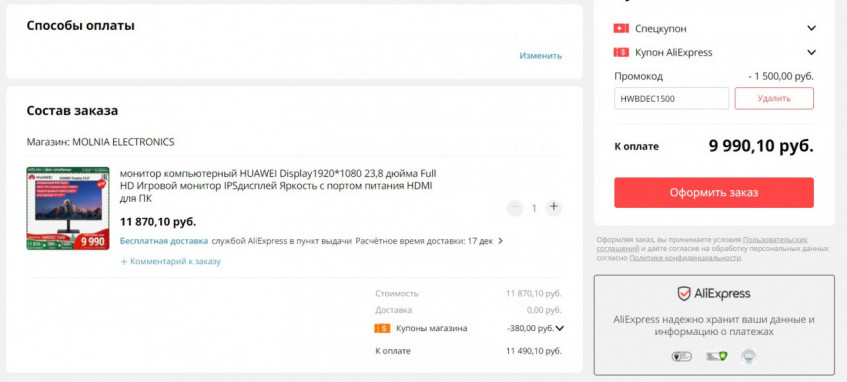The image size is (847, 382).
Task: Open the Политике конфиденциальности link
Action: pyautogui.click(x=685, y=258)
